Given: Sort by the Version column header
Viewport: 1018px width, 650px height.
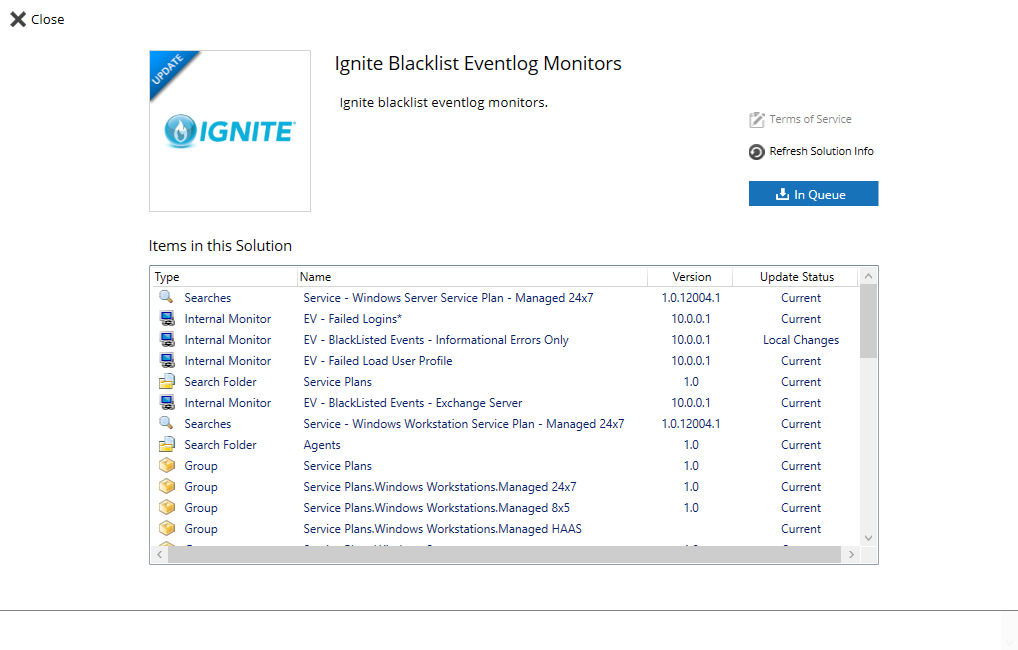Looking at the screenshot, I should (x=691, y=277).
